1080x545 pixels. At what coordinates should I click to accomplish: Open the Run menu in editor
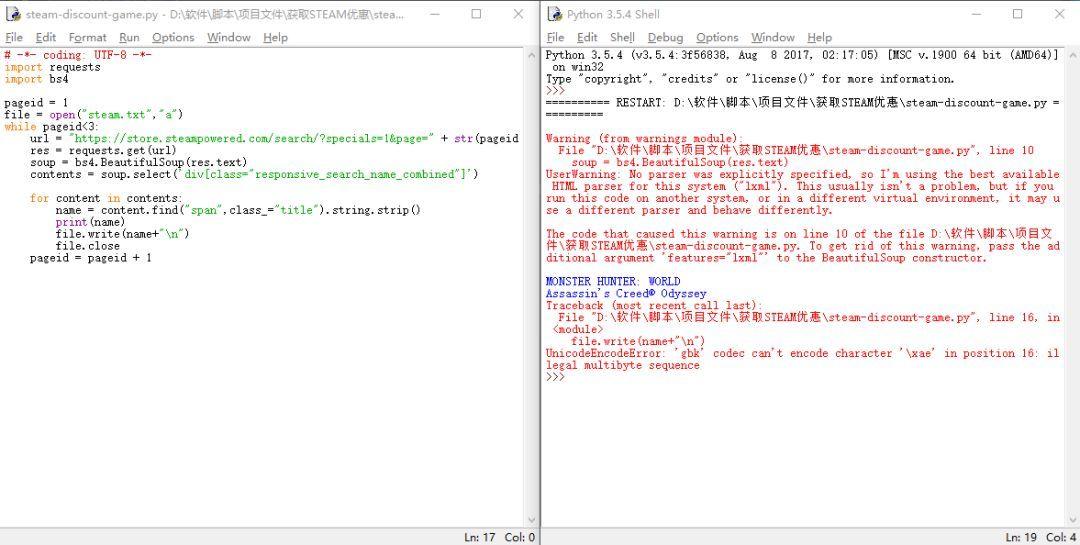129,37
